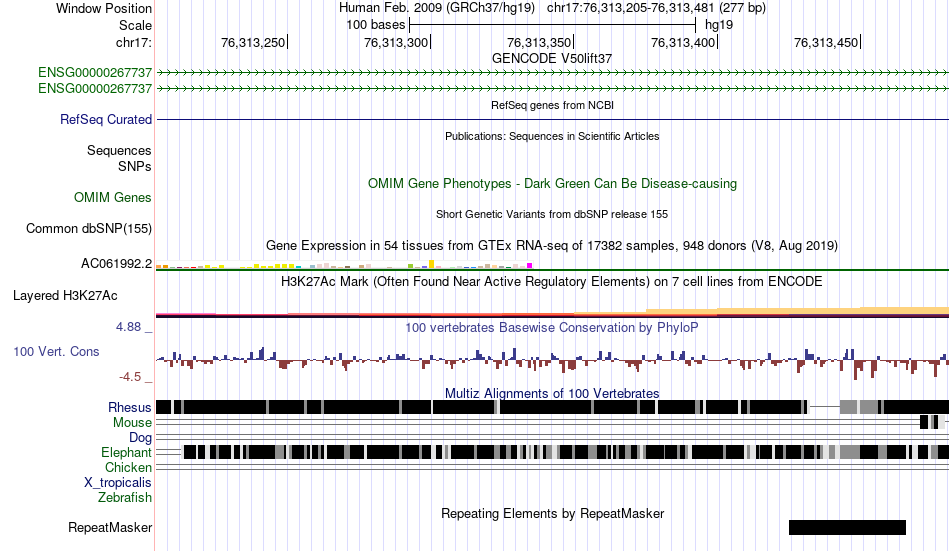
Task: Open Short Genetic Variants from dbSNP release 155 title
Action: [552, 214]
